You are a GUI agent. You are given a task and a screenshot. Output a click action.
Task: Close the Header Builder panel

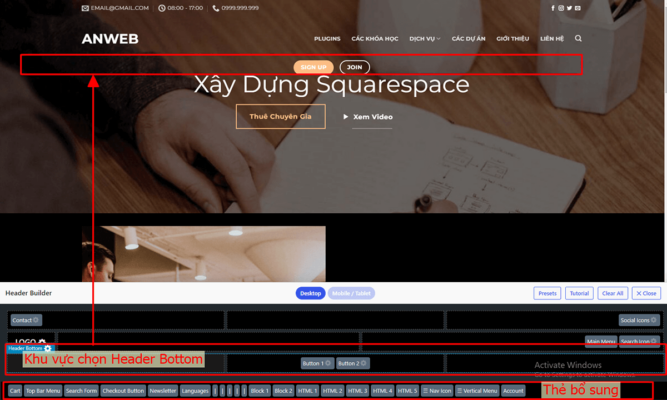click(x=646, y=293)
